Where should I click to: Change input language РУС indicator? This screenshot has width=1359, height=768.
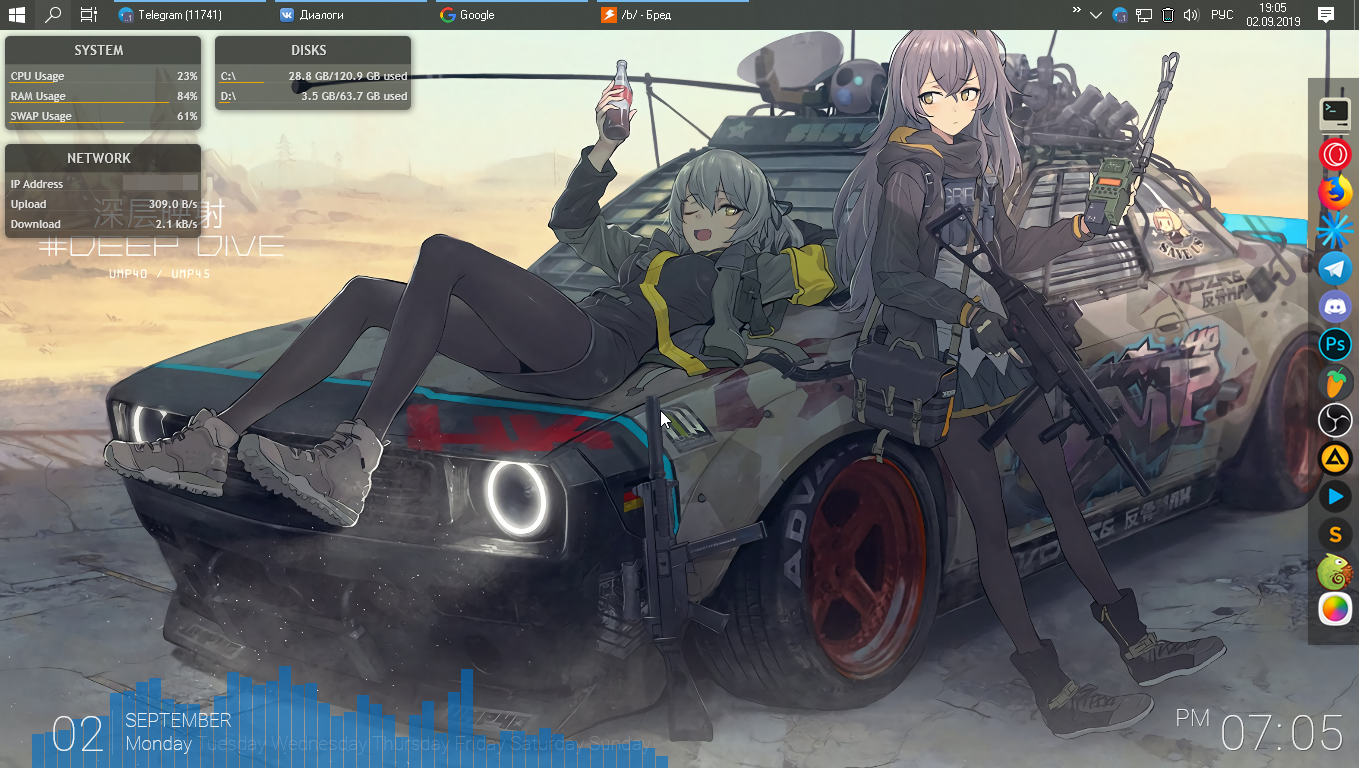click(1222, 15)
